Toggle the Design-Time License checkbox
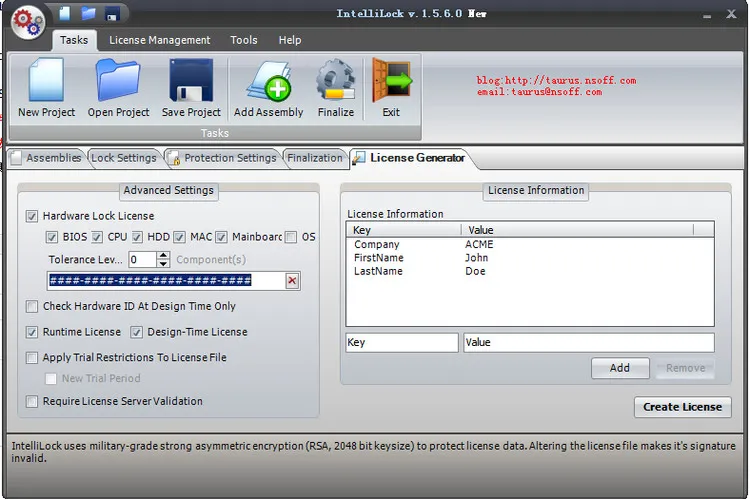The width and height of the screenshot is (750, 499). point(136,332)
